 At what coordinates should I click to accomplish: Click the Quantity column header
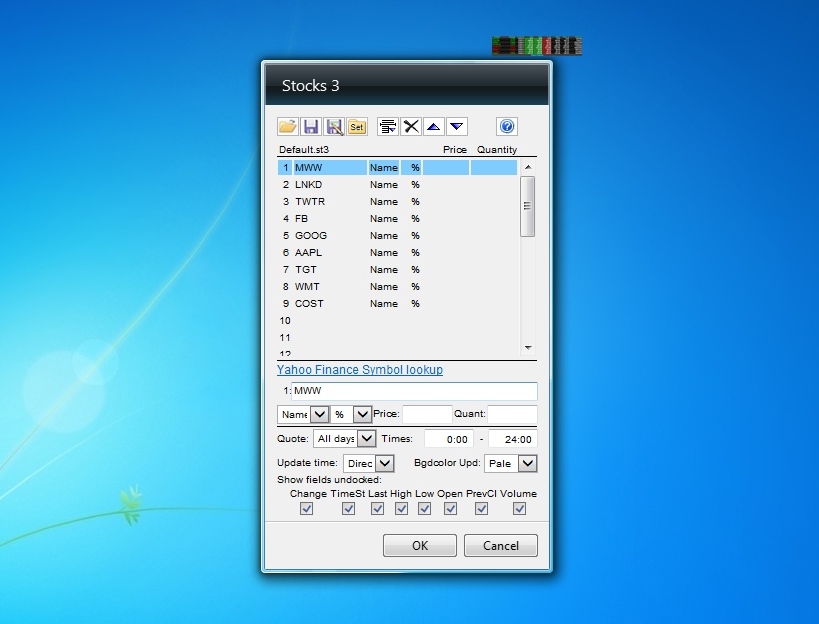[x=497, y=150]
